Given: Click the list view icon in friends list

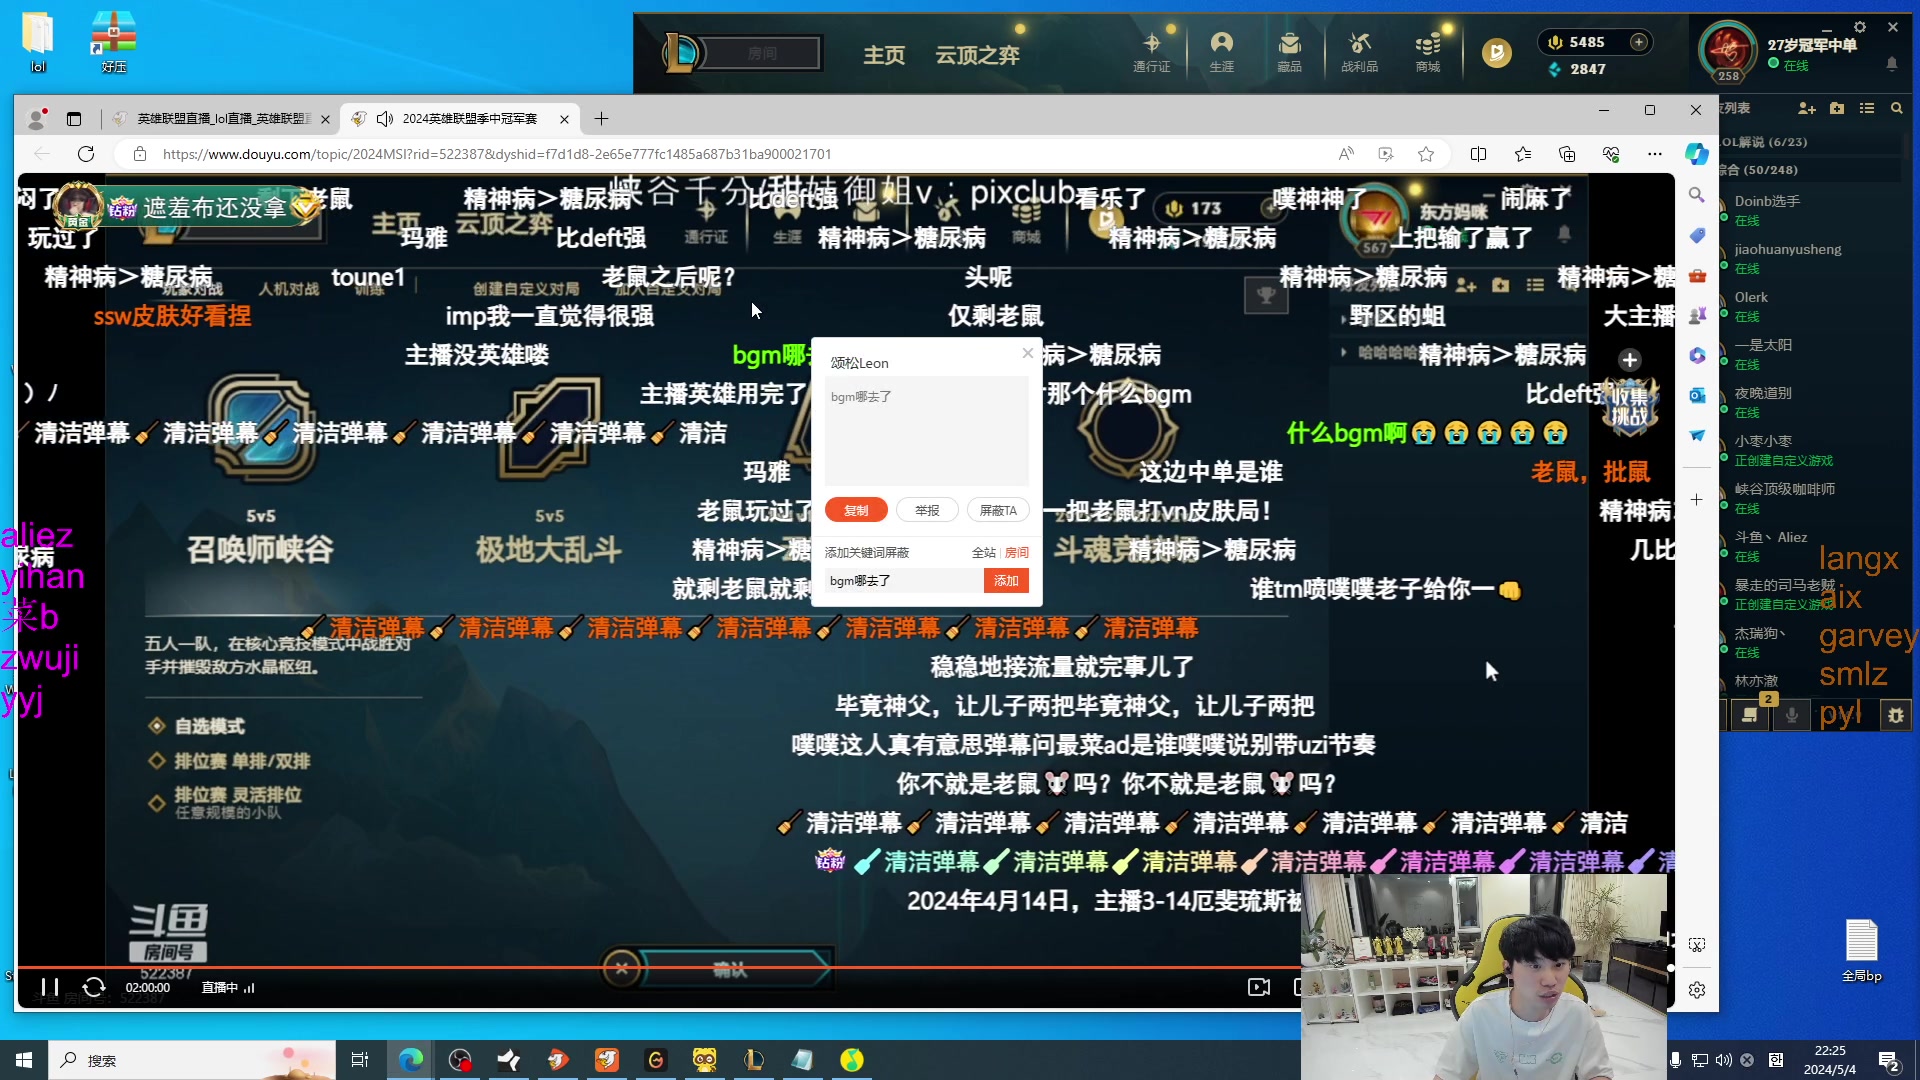Looking at the screenshot, I should [1867, 108].
